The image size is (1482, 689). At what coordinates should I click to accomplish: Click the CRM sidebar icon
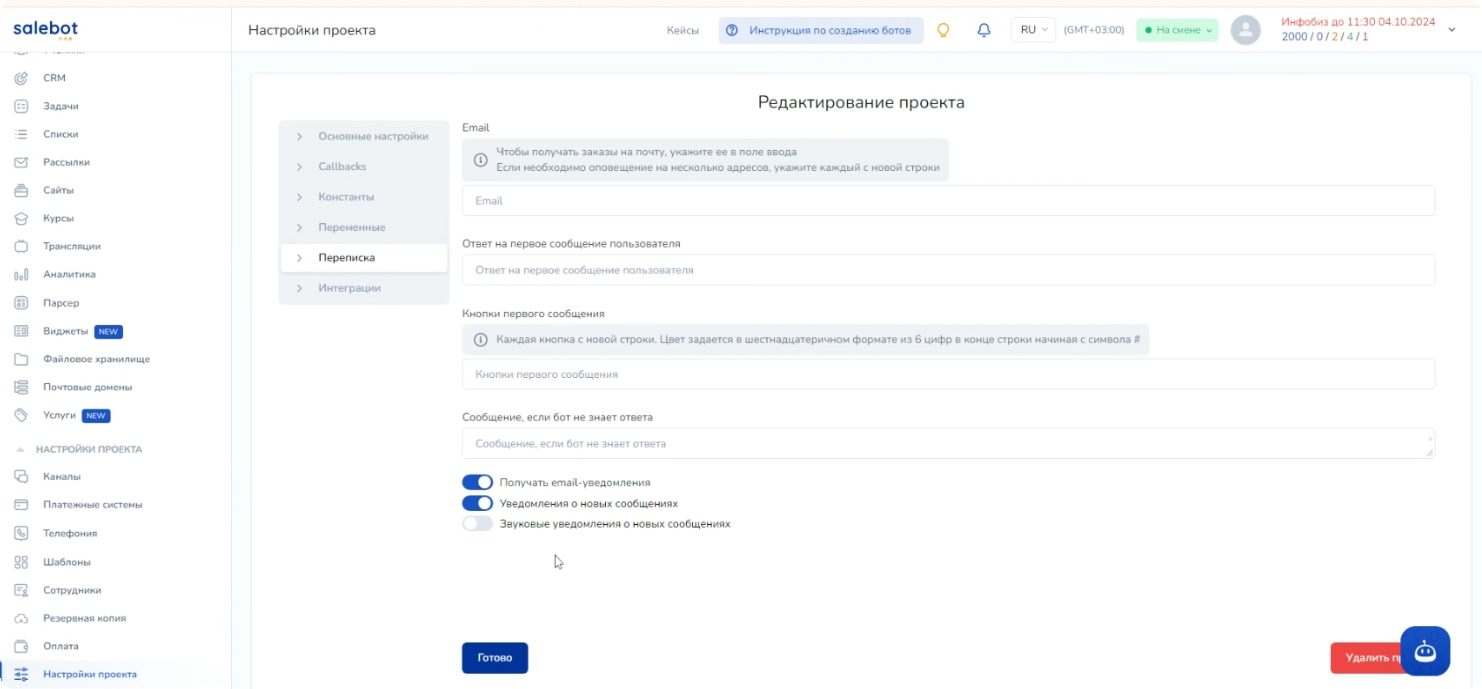click(21, 78)
